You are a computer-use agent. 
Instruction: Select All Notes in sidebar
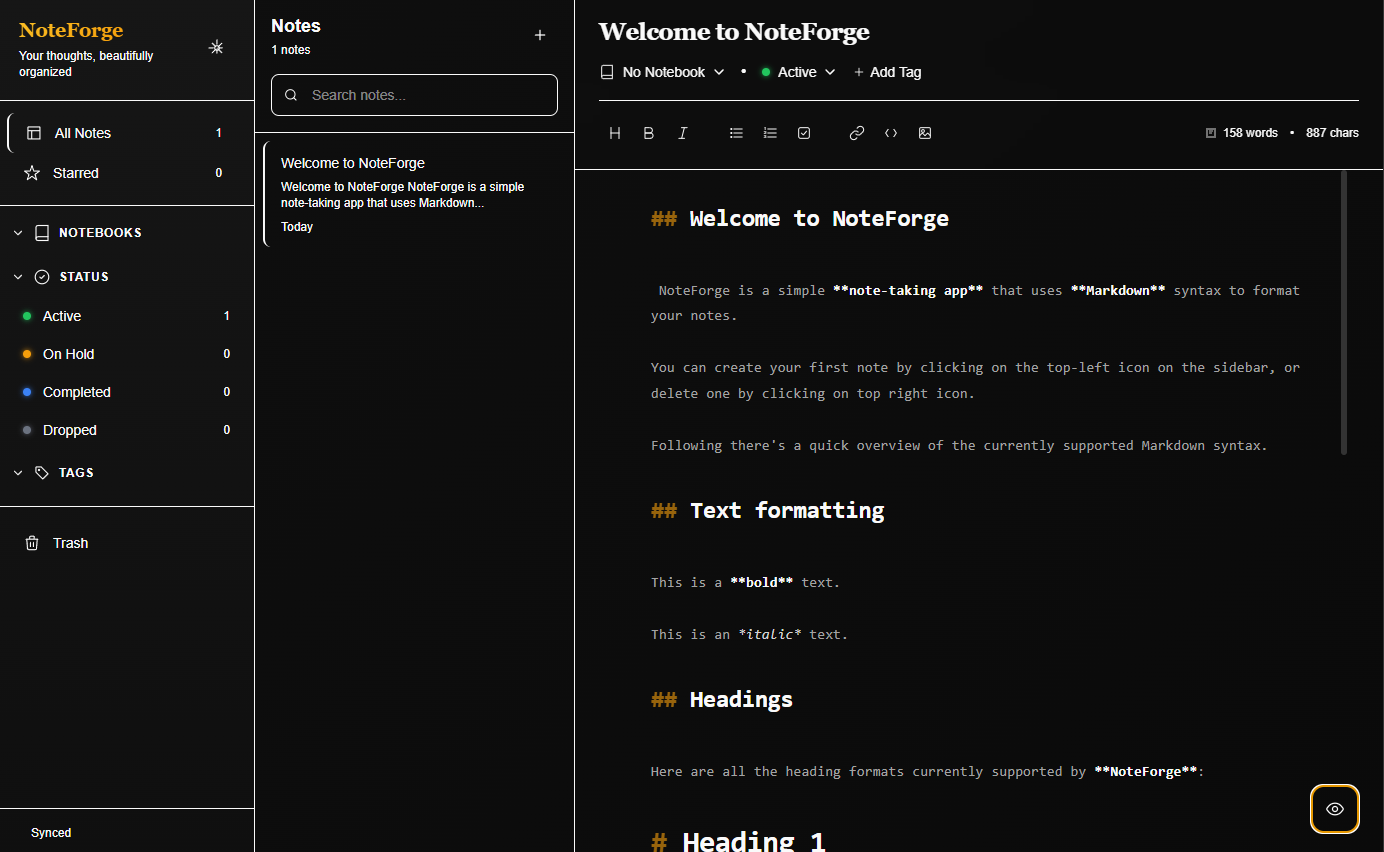(x=82, y=133)
